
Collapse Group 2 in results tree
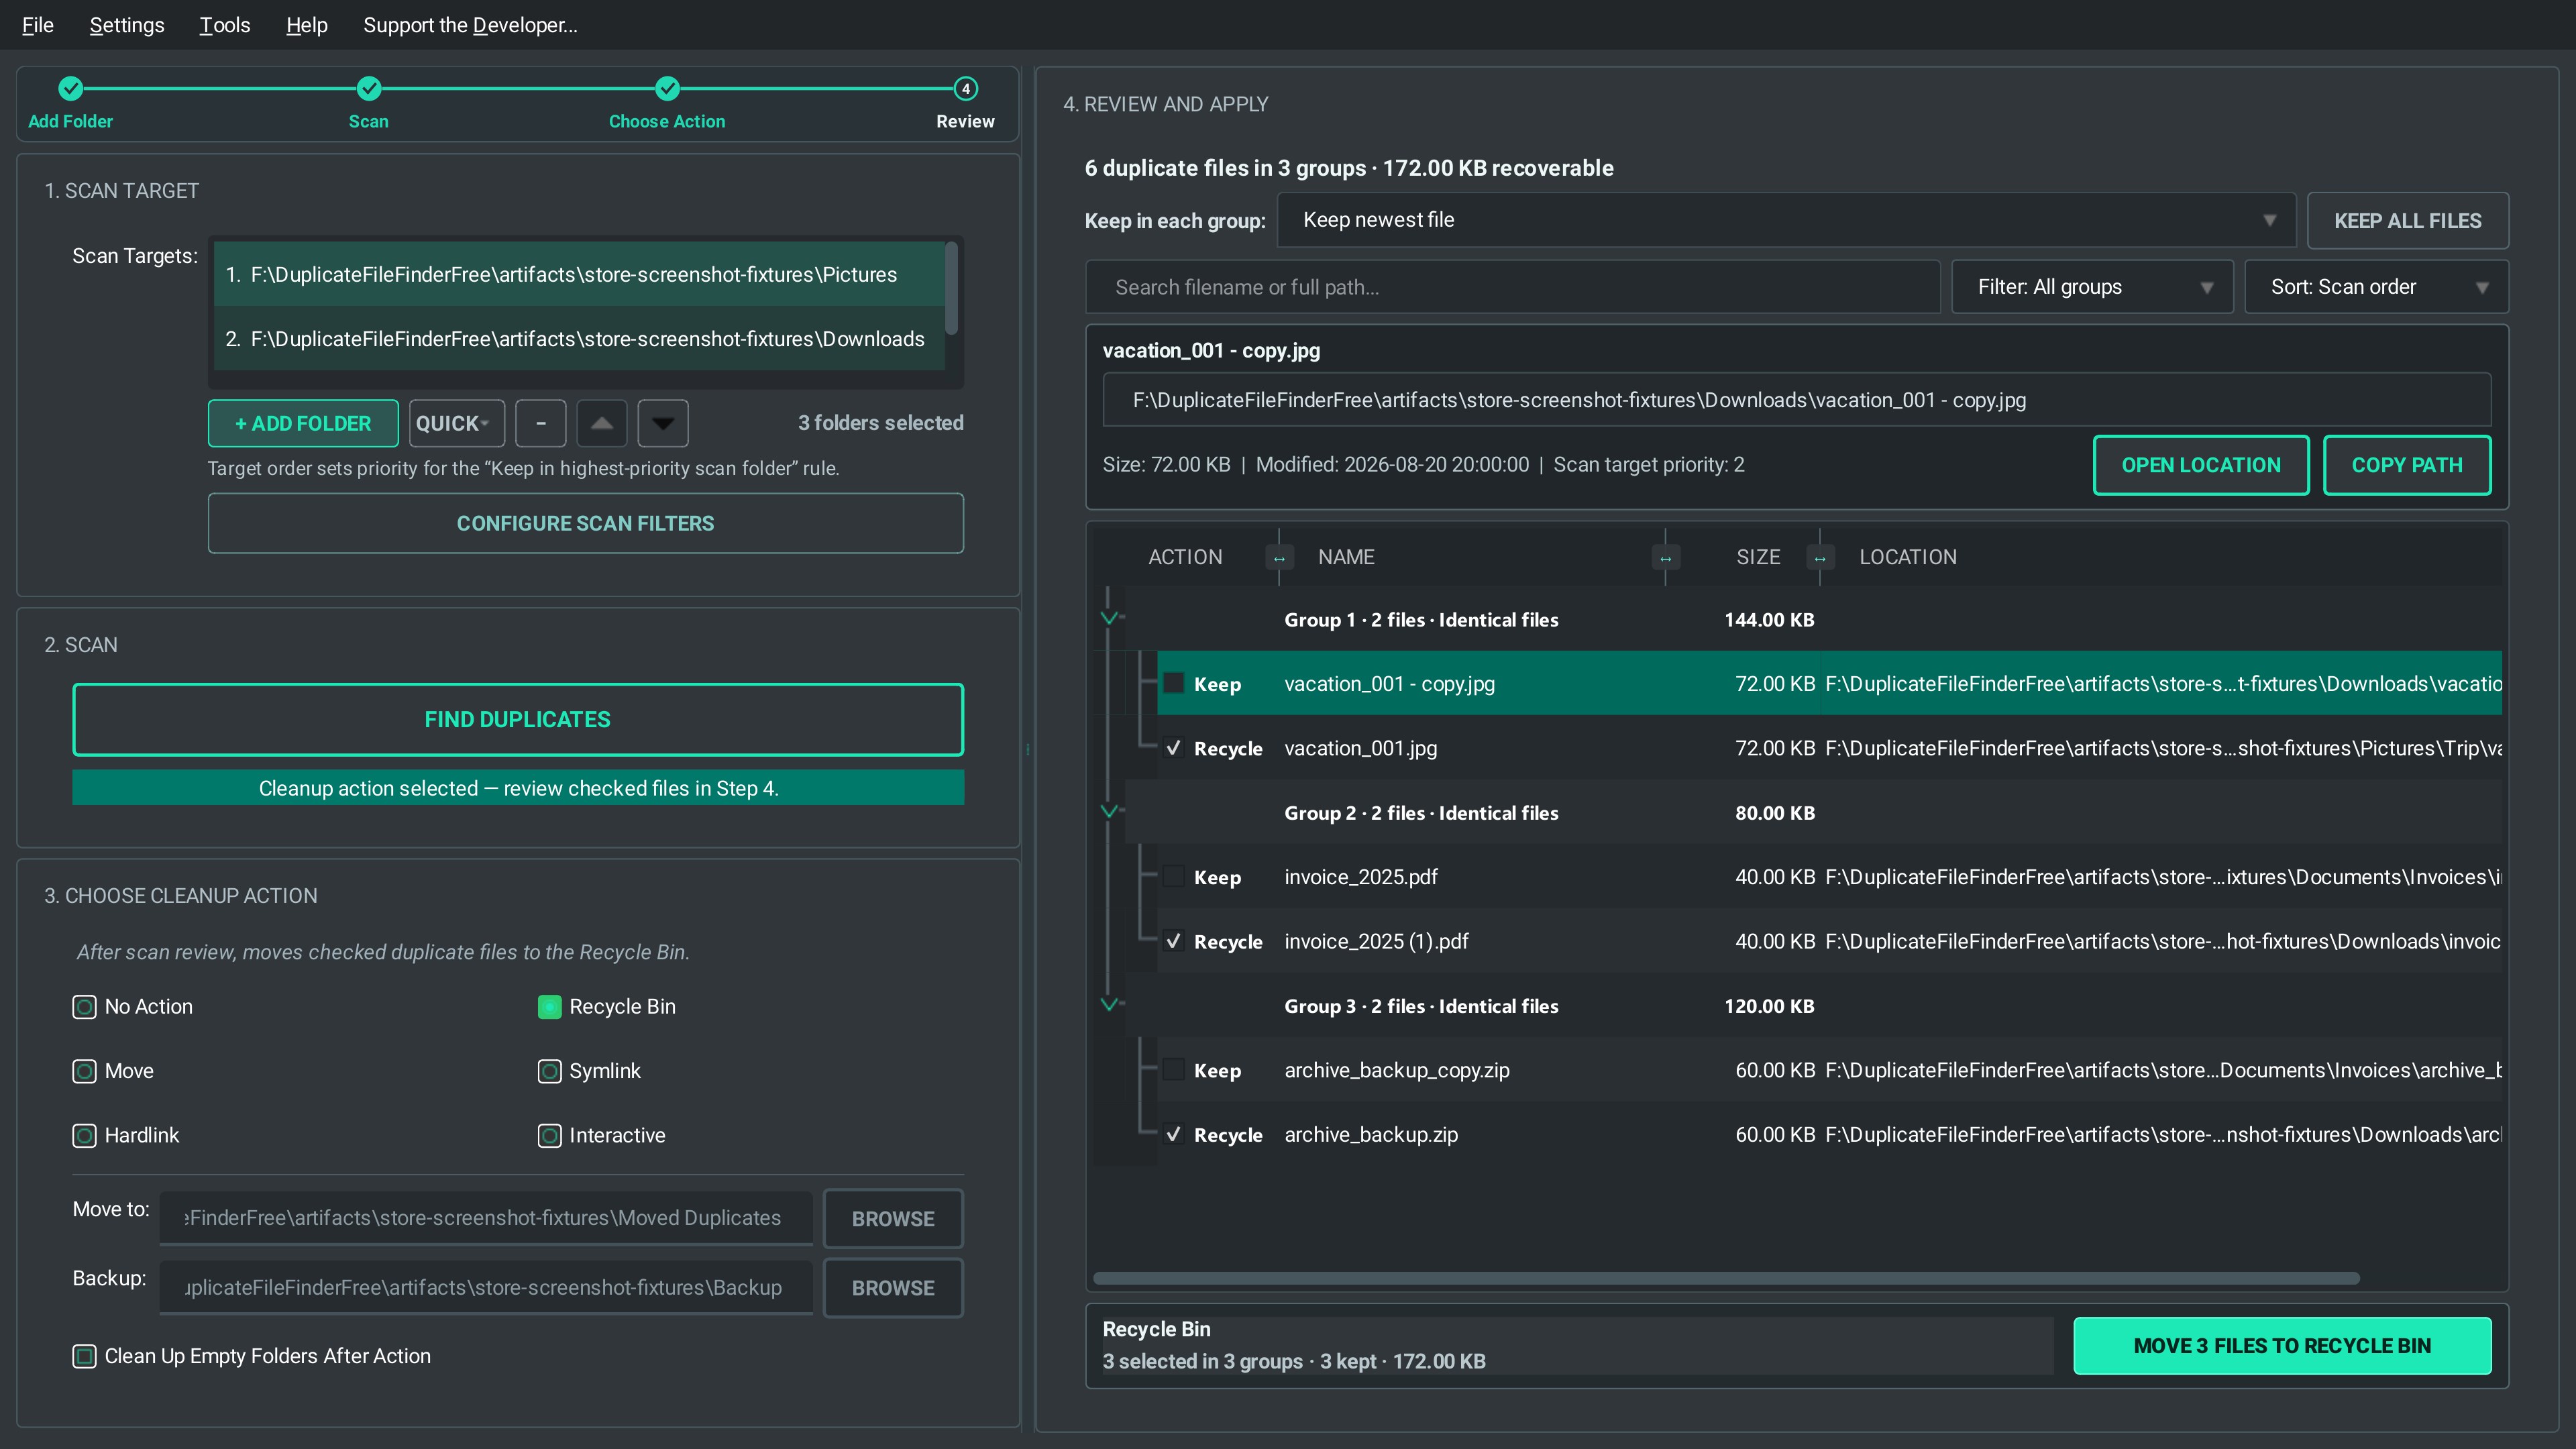(x=1109, y=811)
